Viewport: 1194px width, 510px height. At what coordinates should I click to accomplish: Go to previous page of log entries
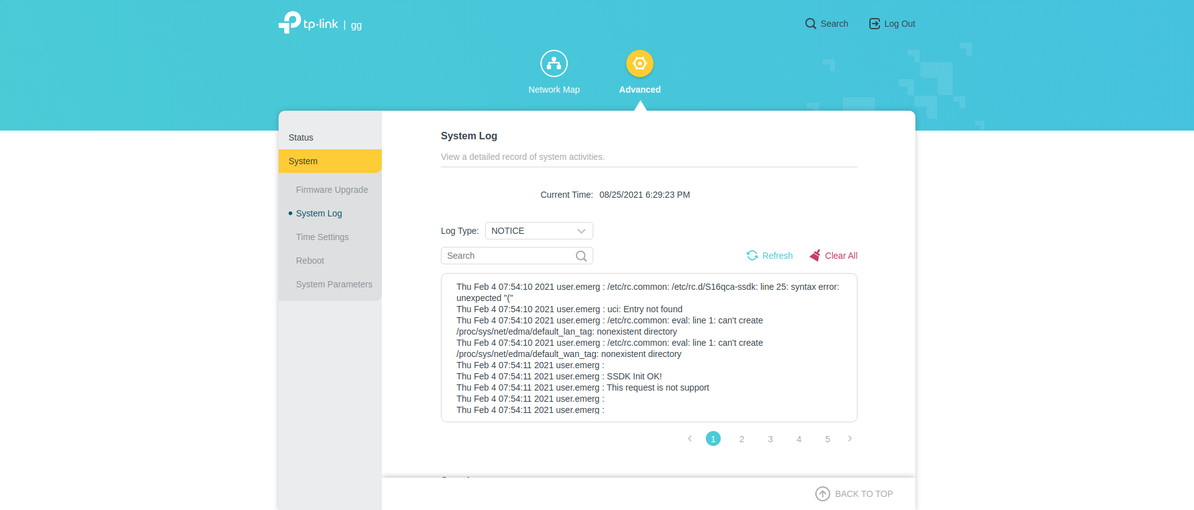point(689,439)
